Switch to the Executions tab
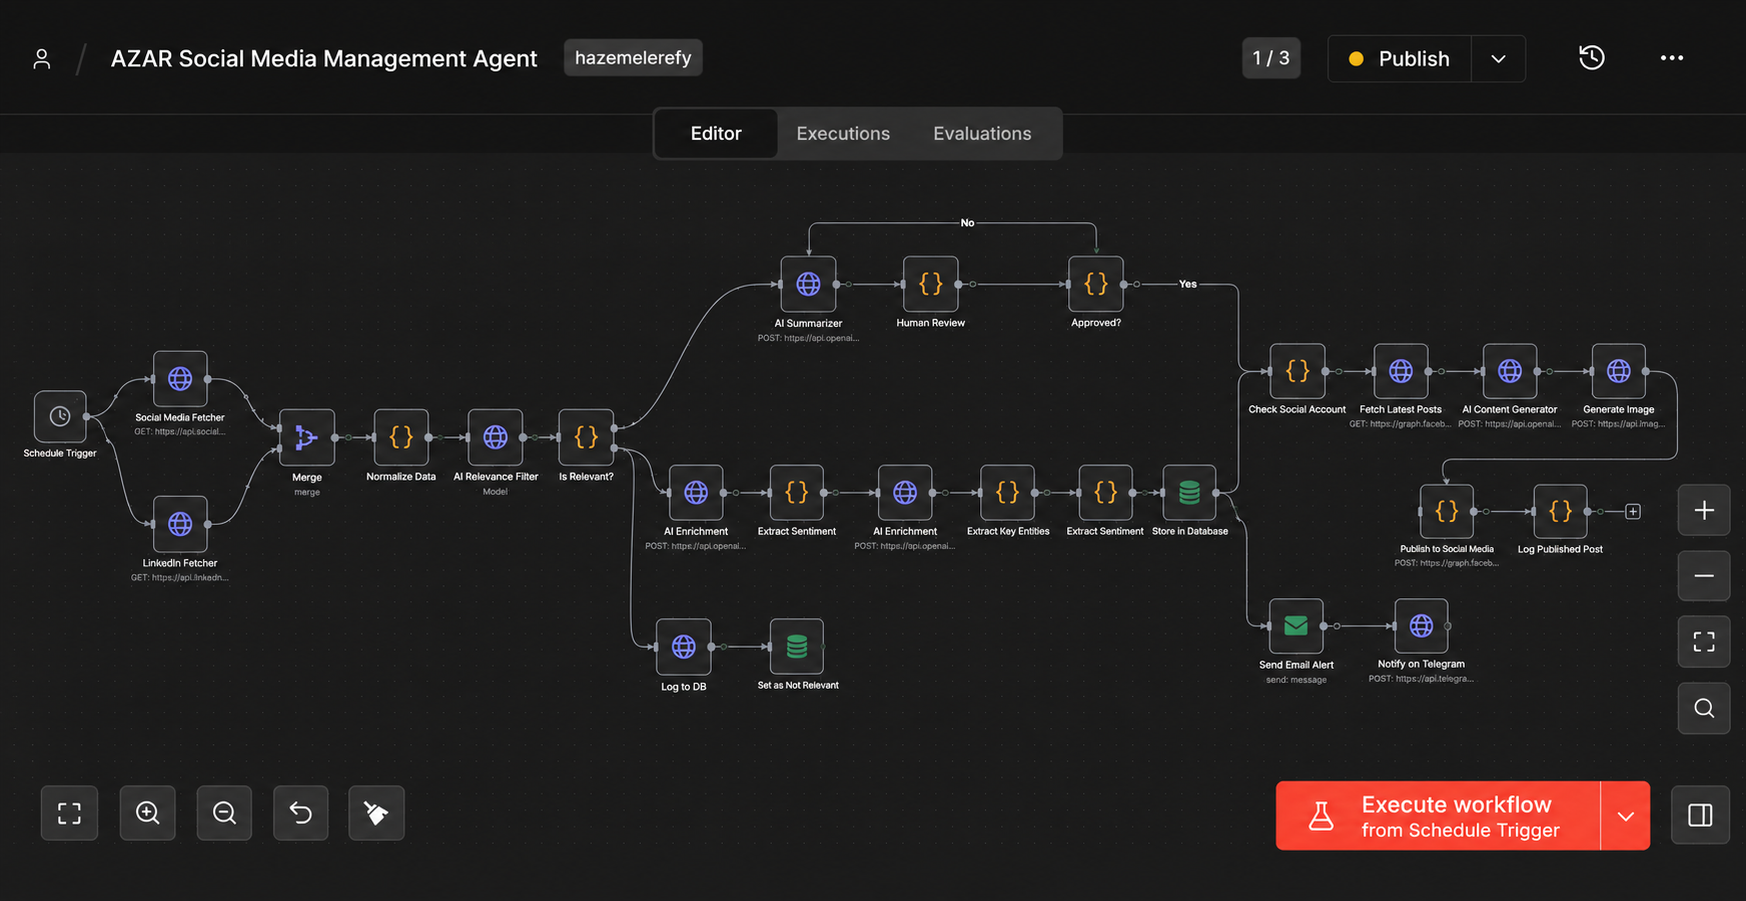Viewport: 1746px width, 901px height. [x=843, y=133]
